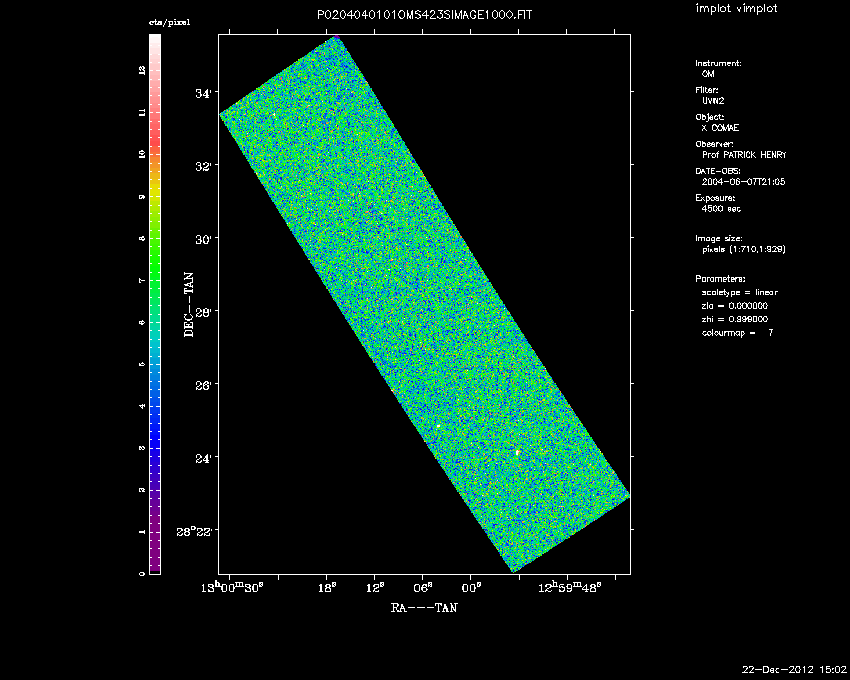The width and height of the screenshot is (850, 680).
Task: Click the 28' declination tick label
Action: [x=203, y=312]
